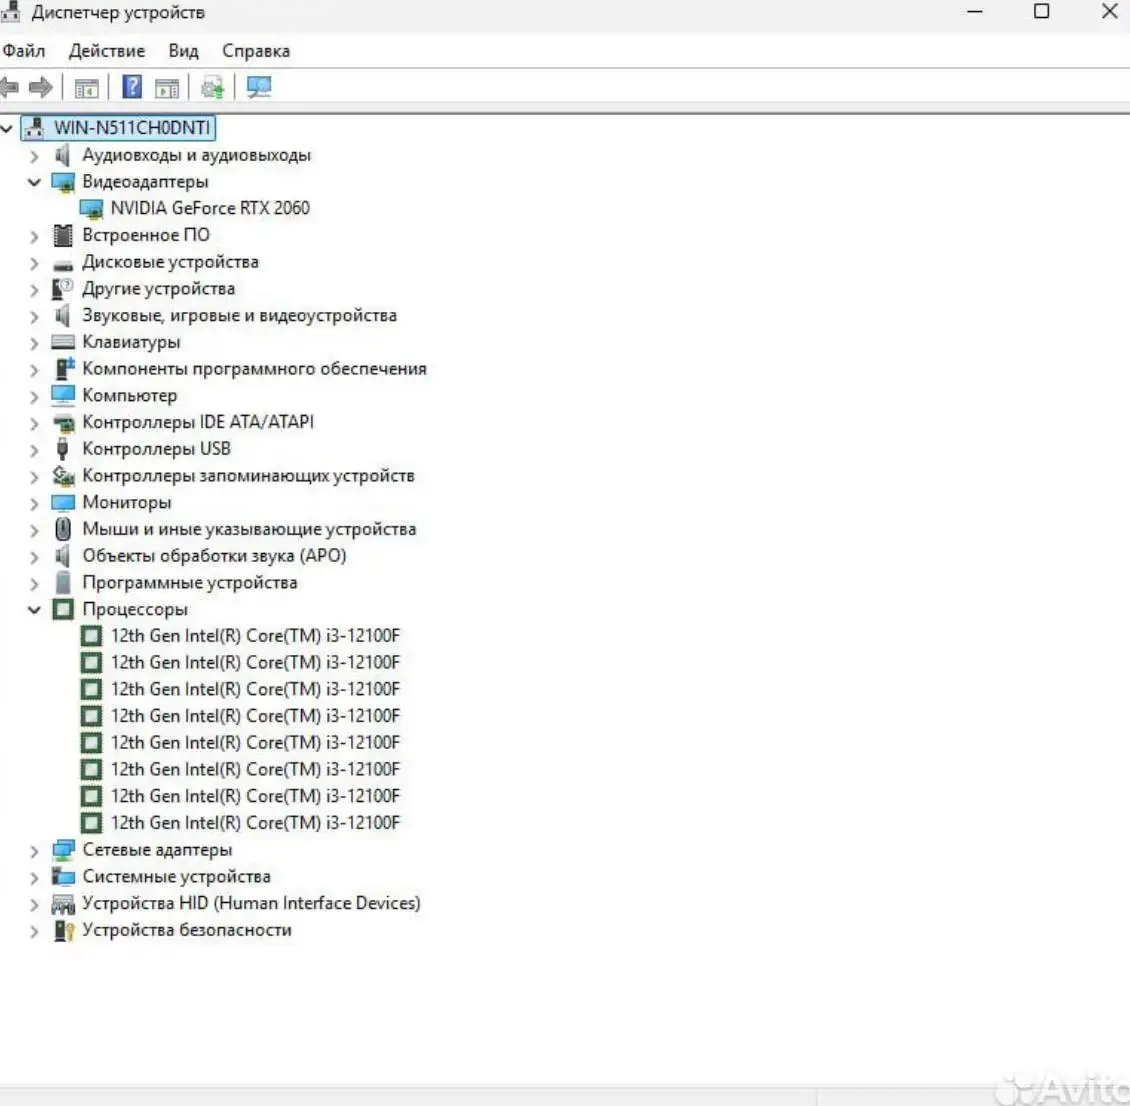Click the Back navigation arrow
1130x1106 pixels.
coord(10,87)
